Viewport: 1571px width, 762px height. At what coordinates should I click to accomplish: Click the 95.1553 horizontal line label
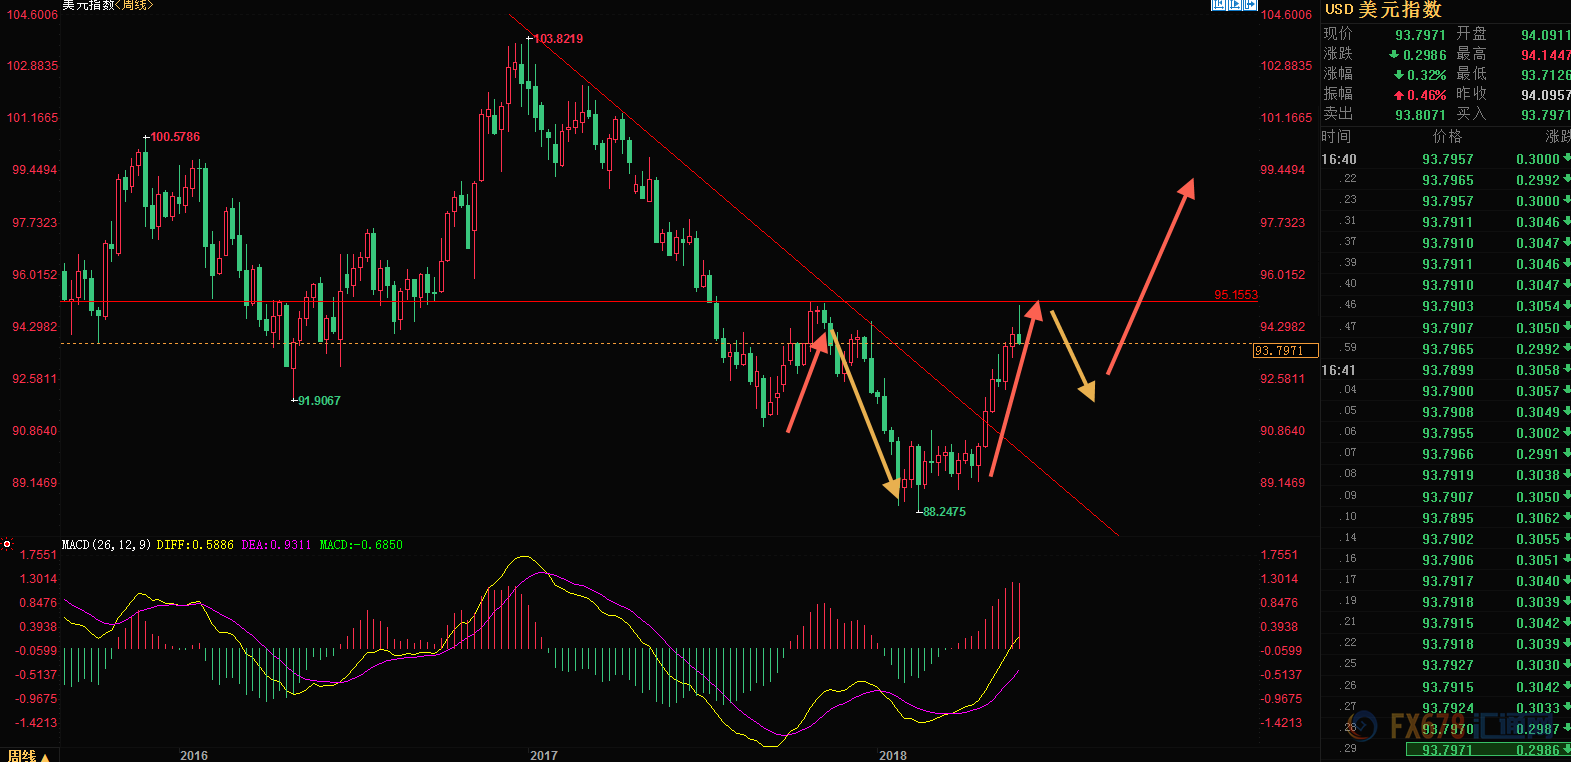click(x=1236, y=295)
